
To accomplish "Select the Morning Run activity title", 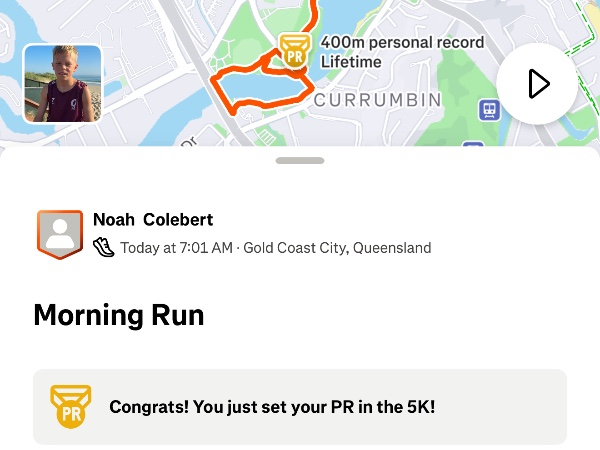I will tap(119, 315).
